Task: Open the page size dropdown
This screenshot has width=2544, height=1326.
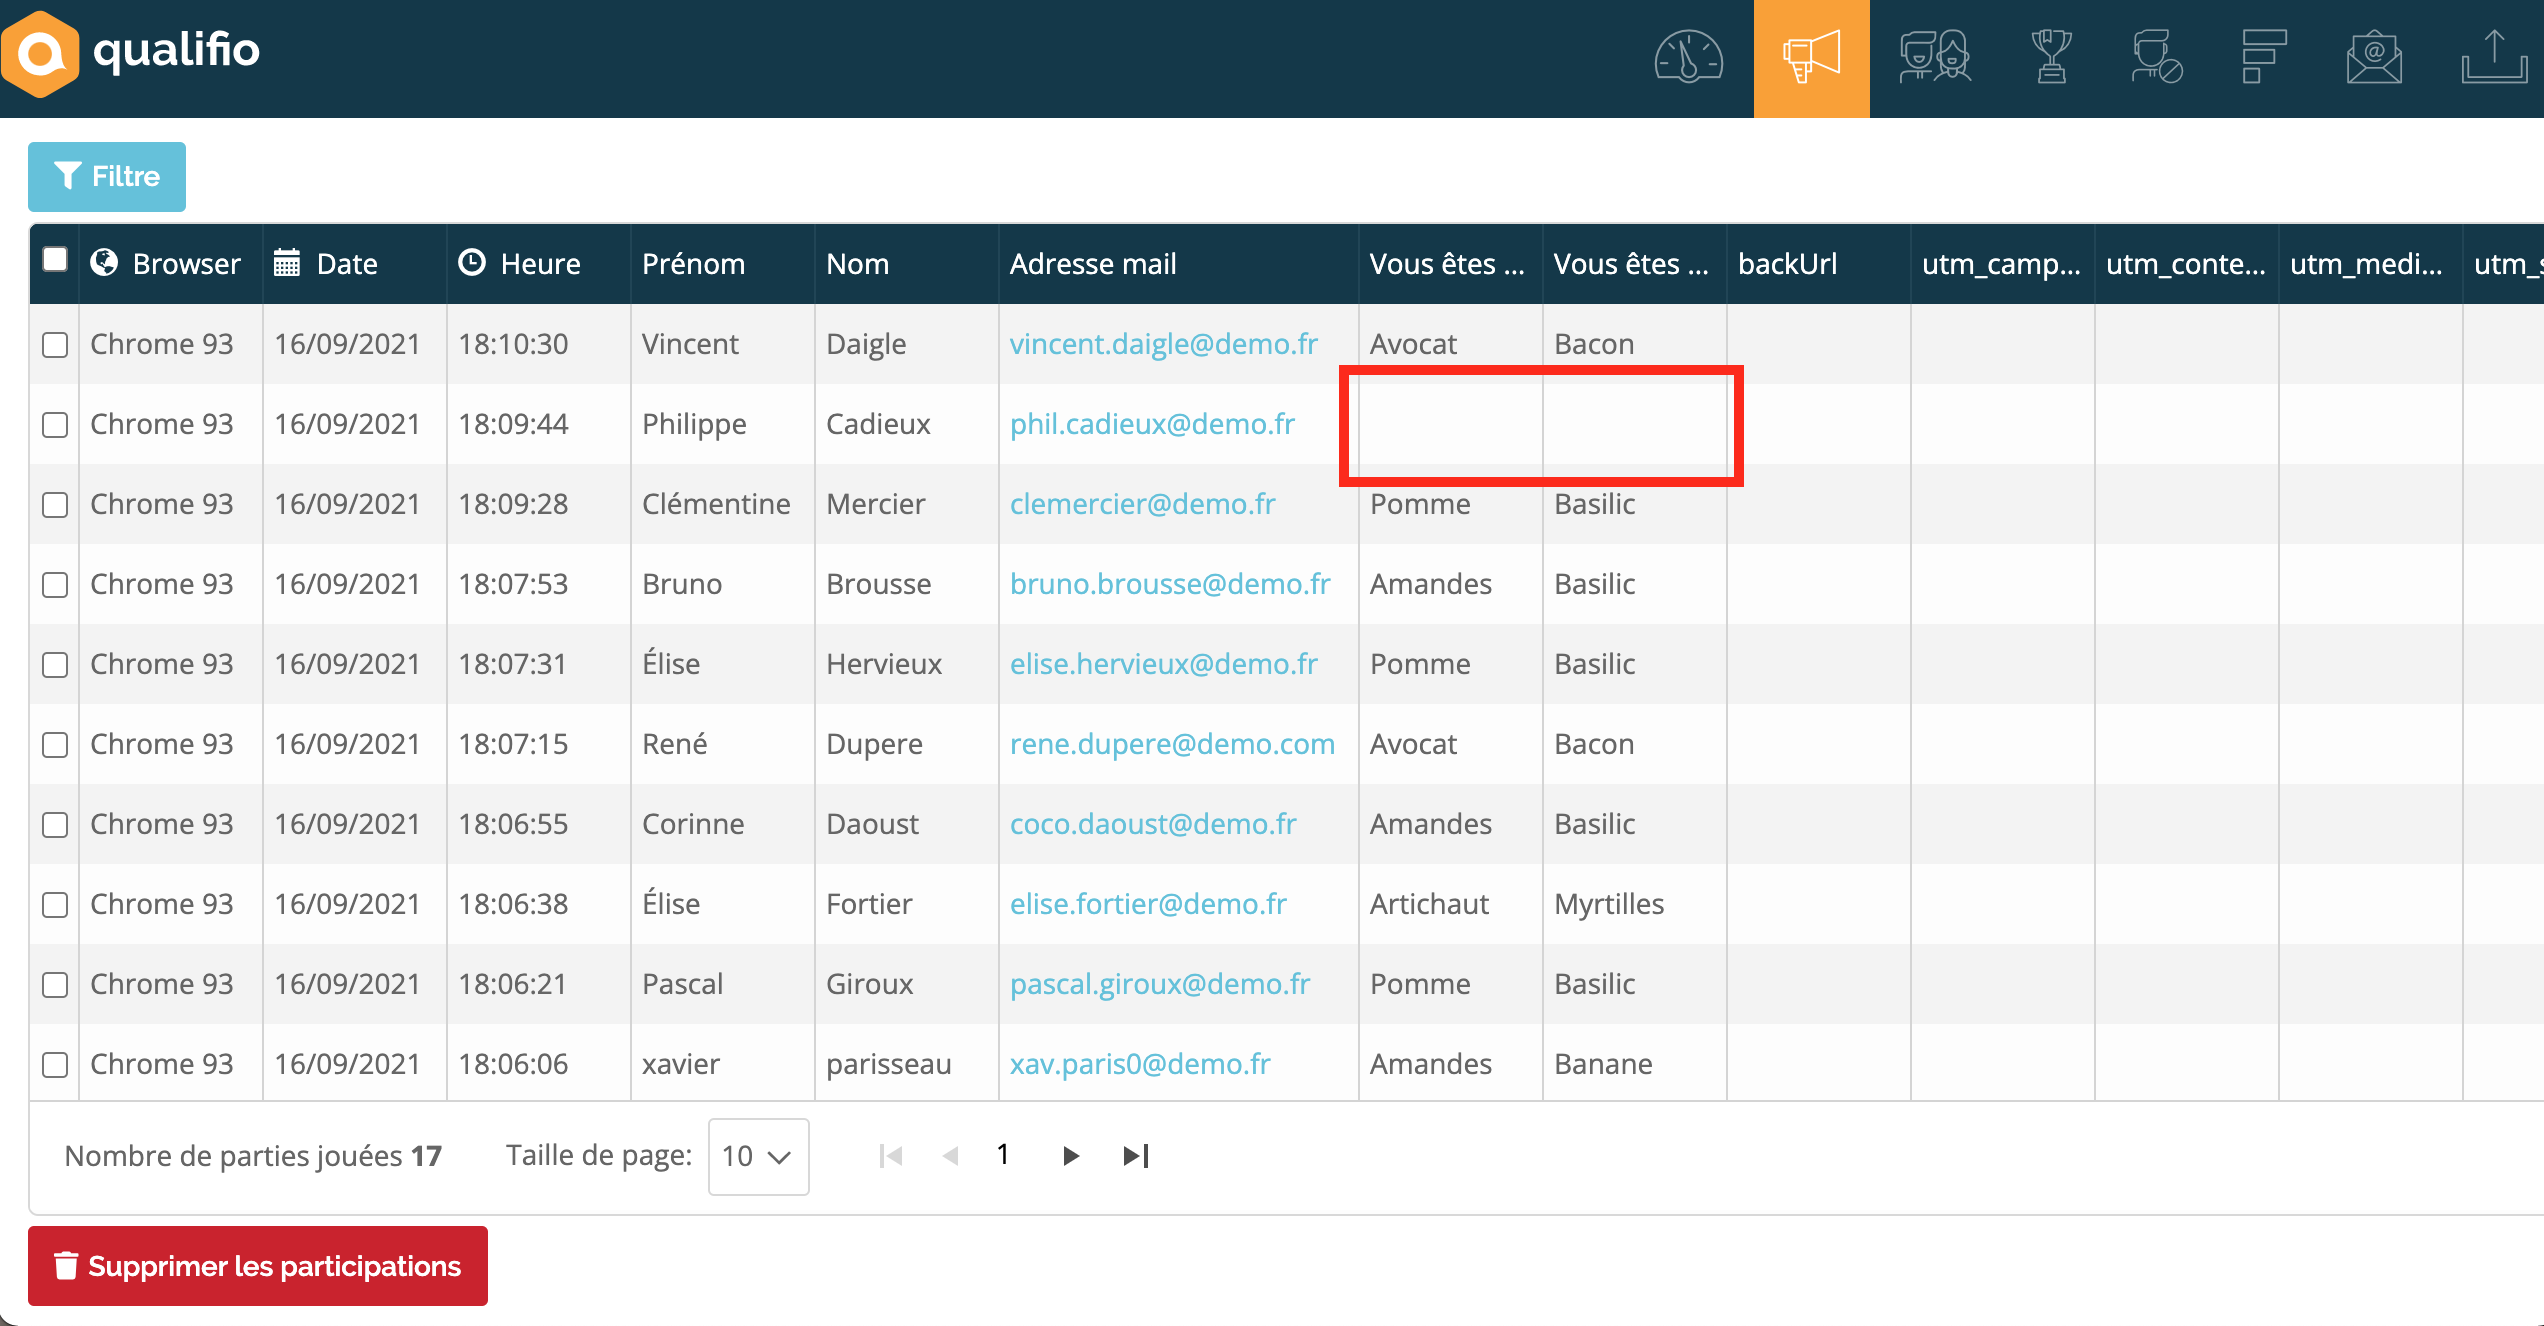Action: (758, 1156)
